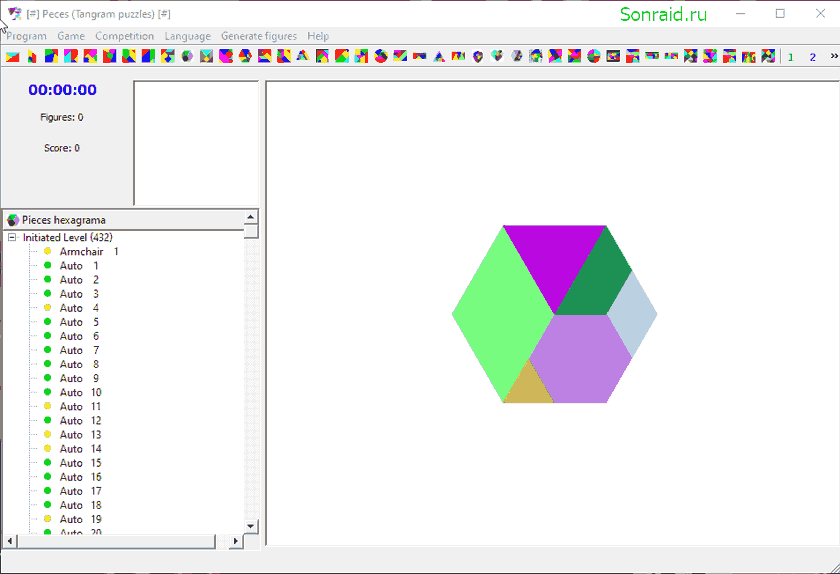This screenshot has height=574, width=840.
Task: Select Auto 8 in the puzzle list
Action: (79, 364)
